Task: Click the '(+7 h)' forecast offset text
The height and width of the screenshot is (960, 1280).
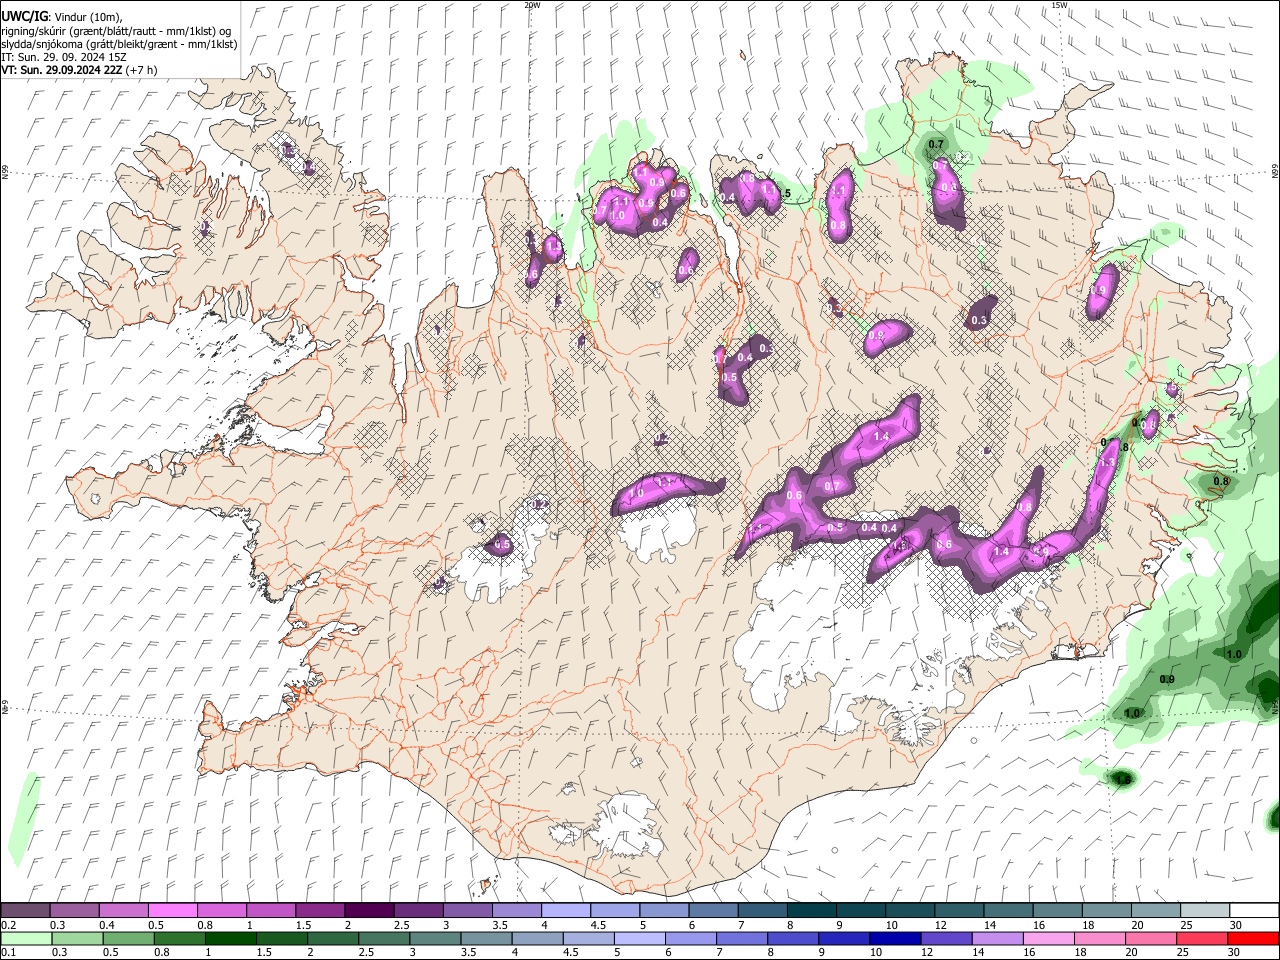Action: [142, 70]
